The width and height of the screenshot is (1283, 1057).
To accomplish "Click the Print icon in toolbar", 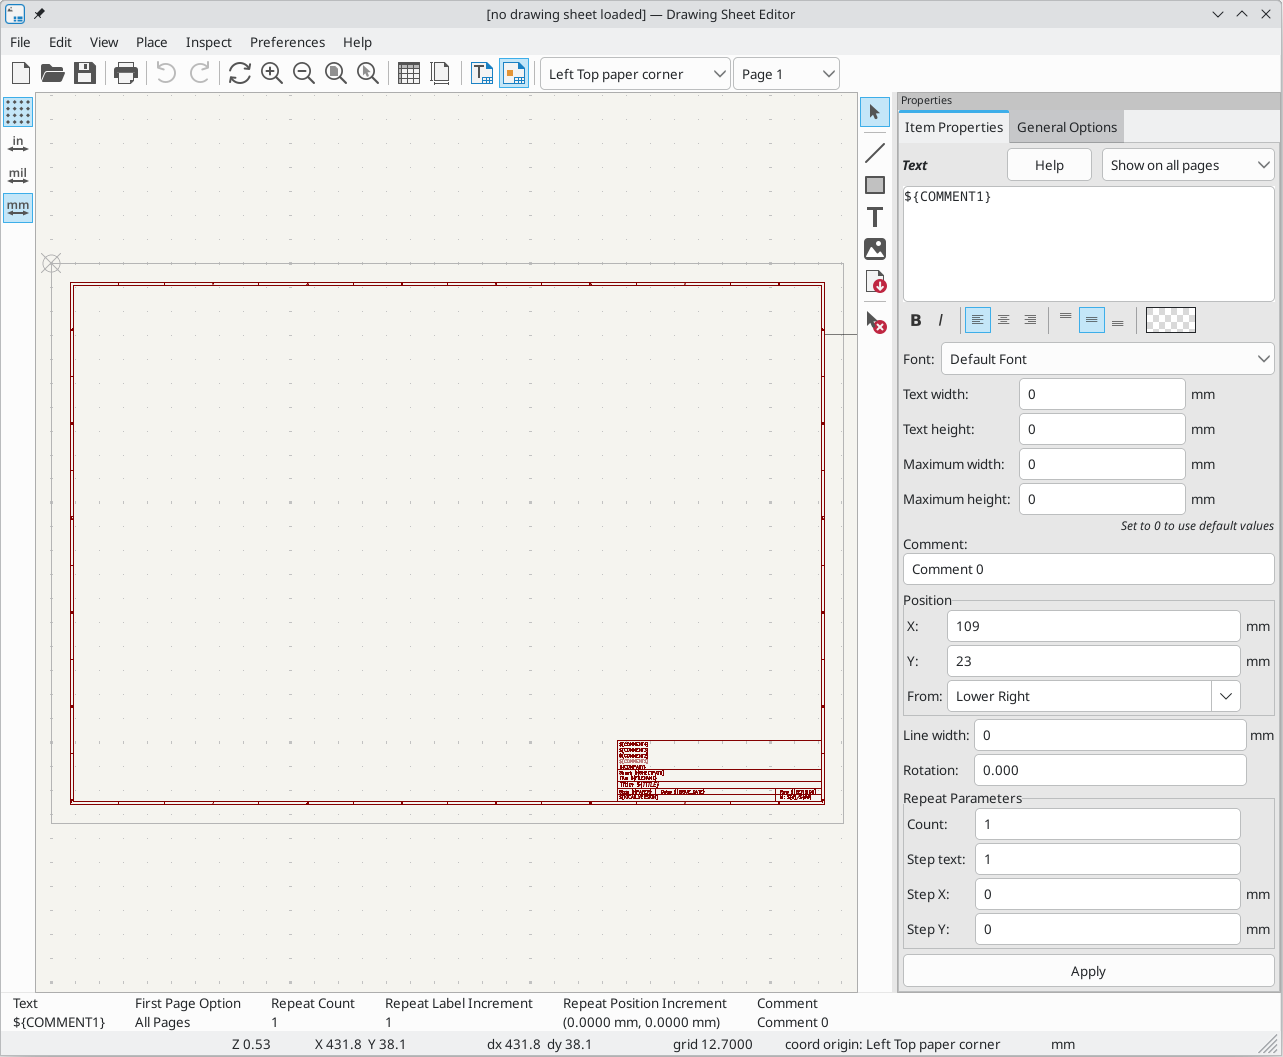I will (125, 73).
